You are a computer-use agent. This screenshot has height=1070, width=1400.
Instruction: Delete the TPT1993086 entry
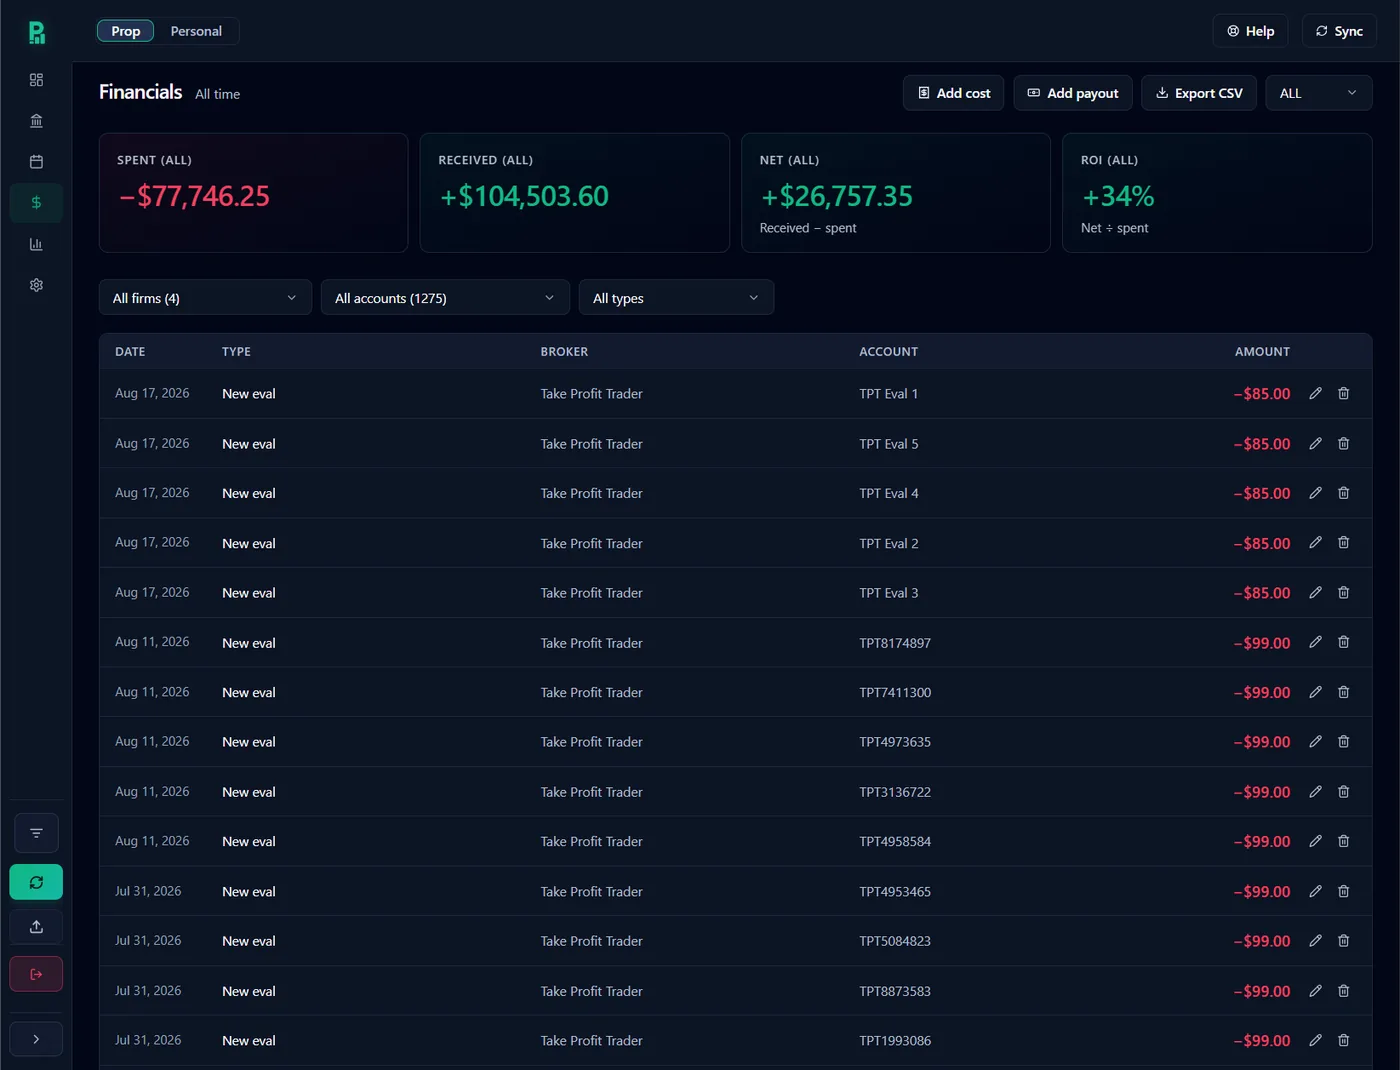(x=1344, y=1040)
